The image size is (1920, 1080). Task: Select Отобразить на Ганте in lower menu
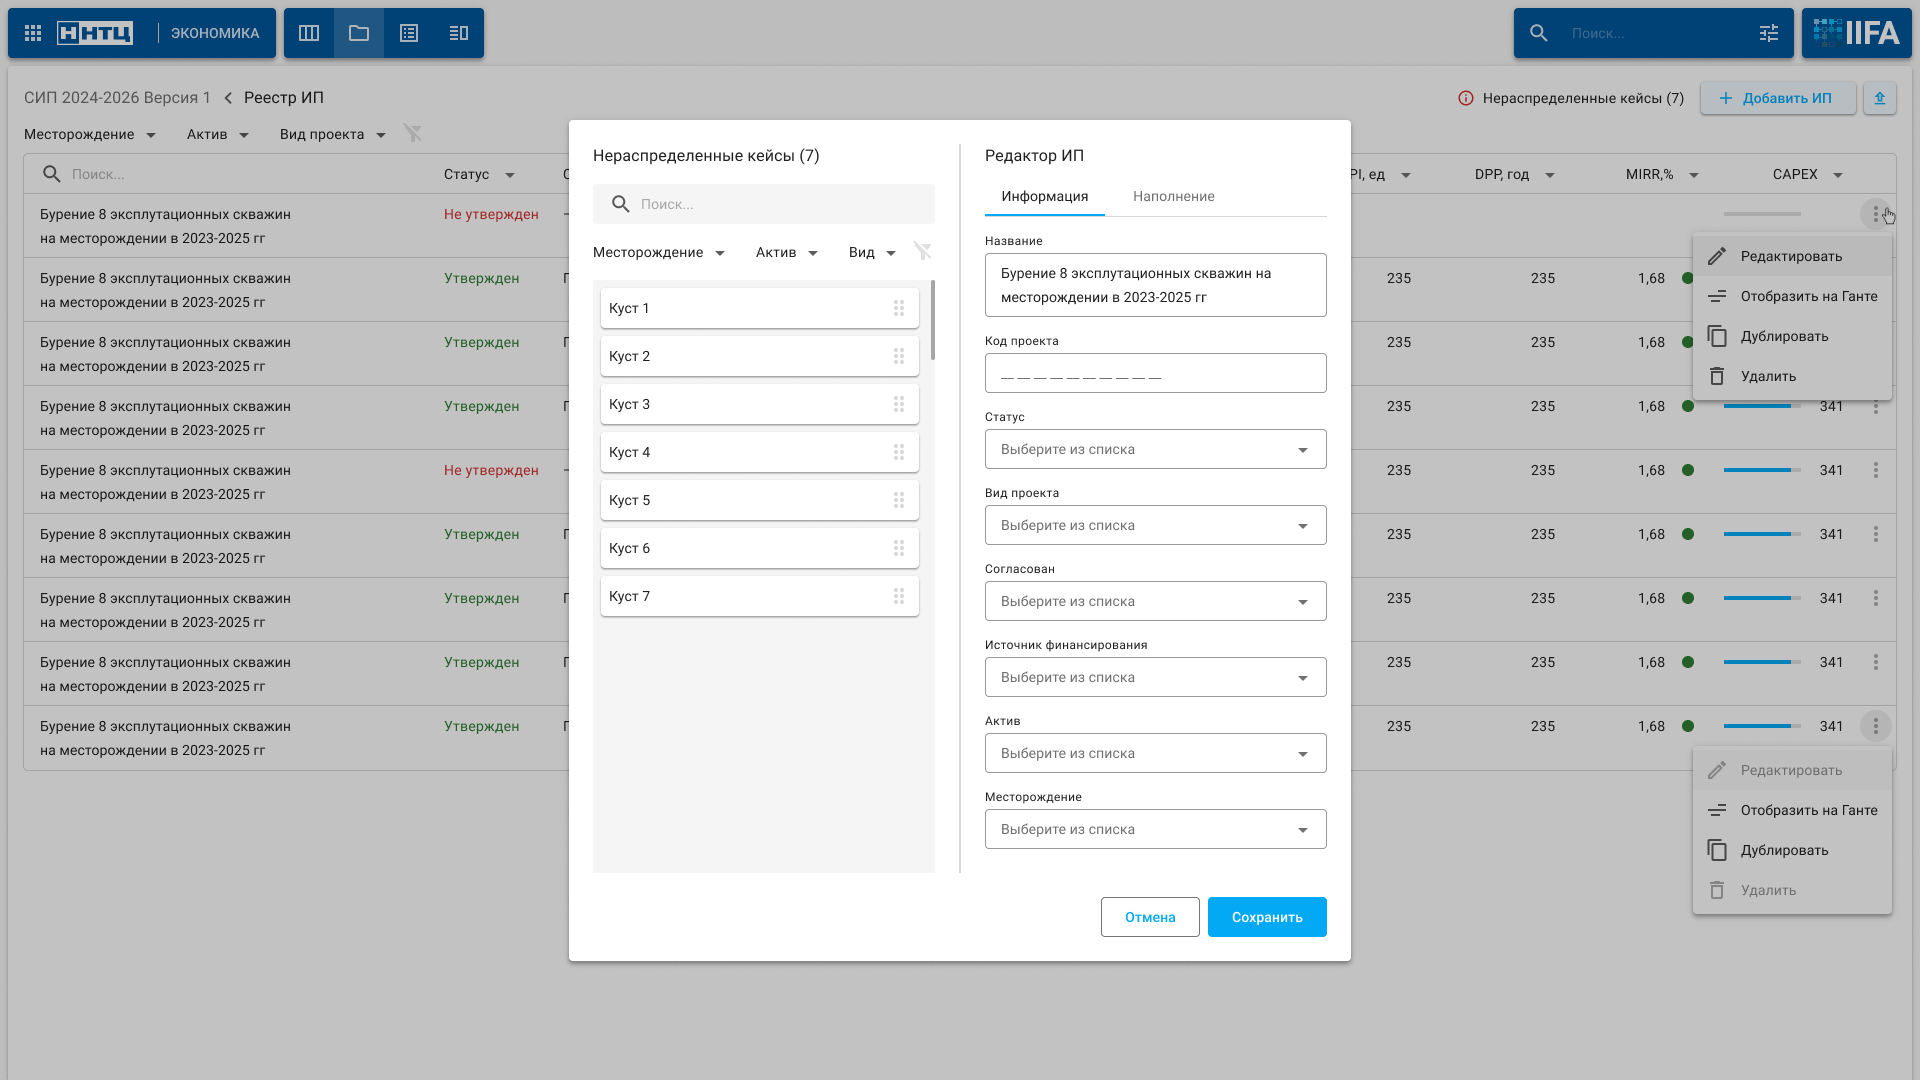pos(1808,810)
